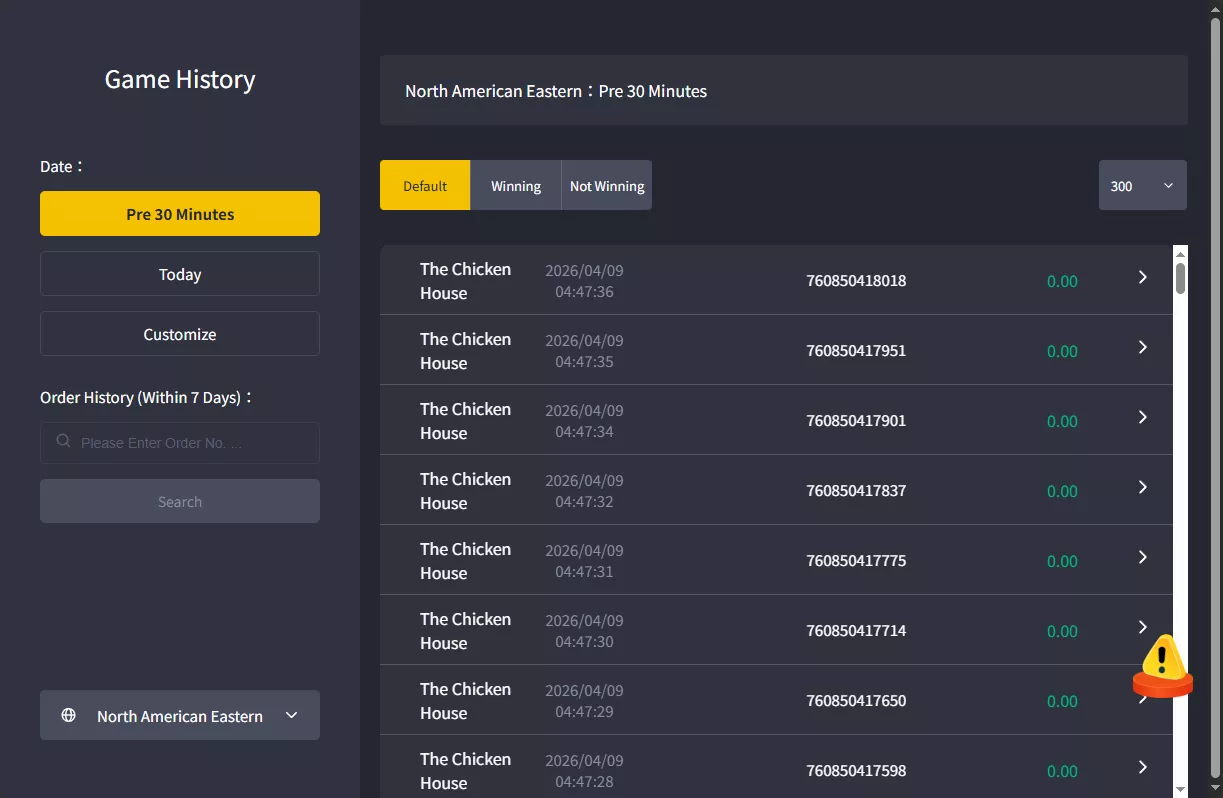The width and height of the screenshot is (1223, 798).
Task: Click the 0.00 amount for order 760850417901
Action: (1062, 421)
